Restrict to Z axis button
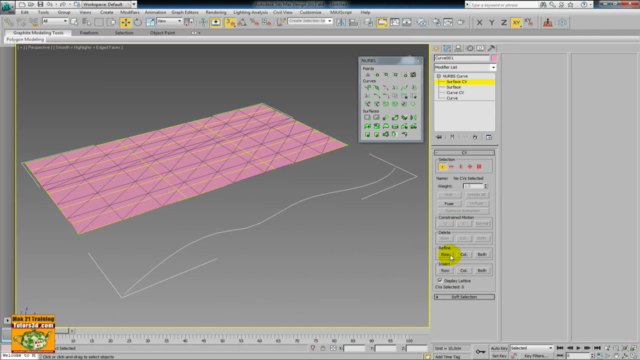This screenshot has height=360, width=640. pos(504,22)
